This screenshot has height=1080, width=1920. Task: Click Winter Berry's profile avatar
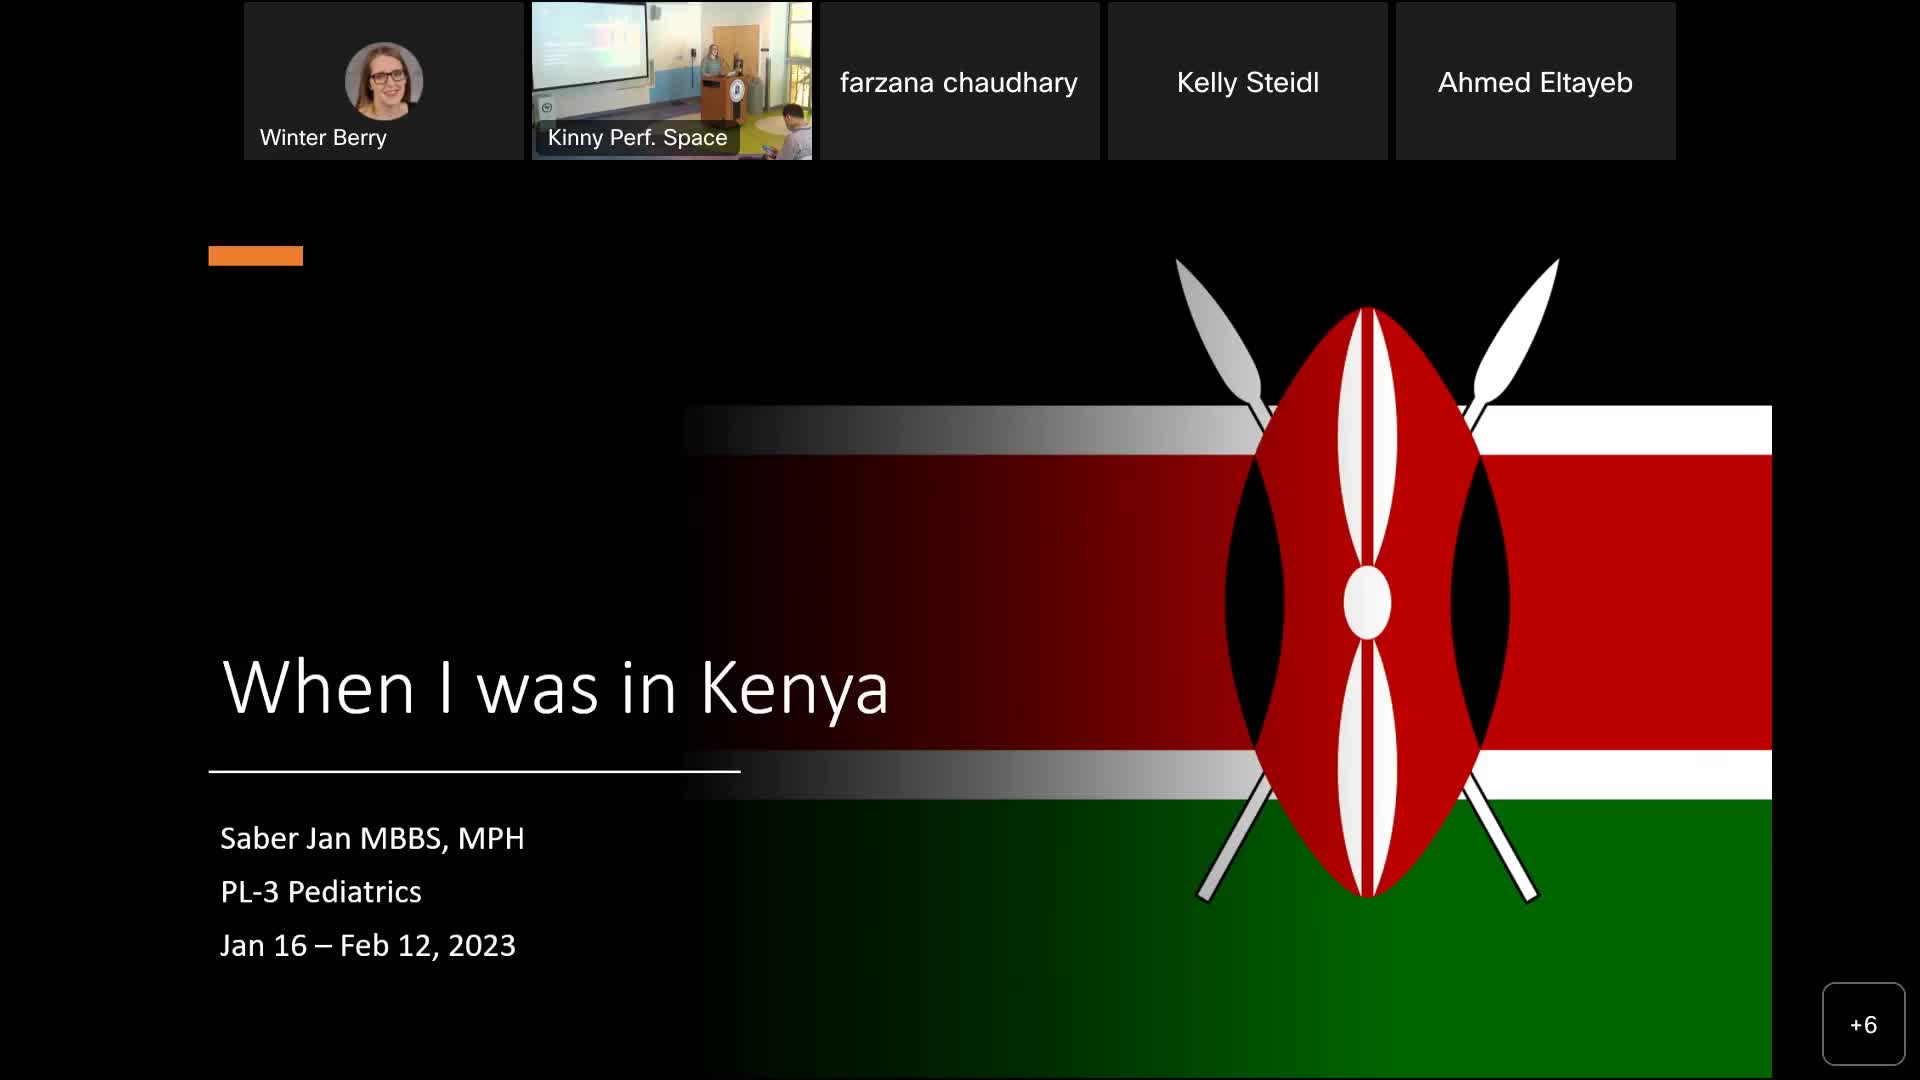click(384, 80)
